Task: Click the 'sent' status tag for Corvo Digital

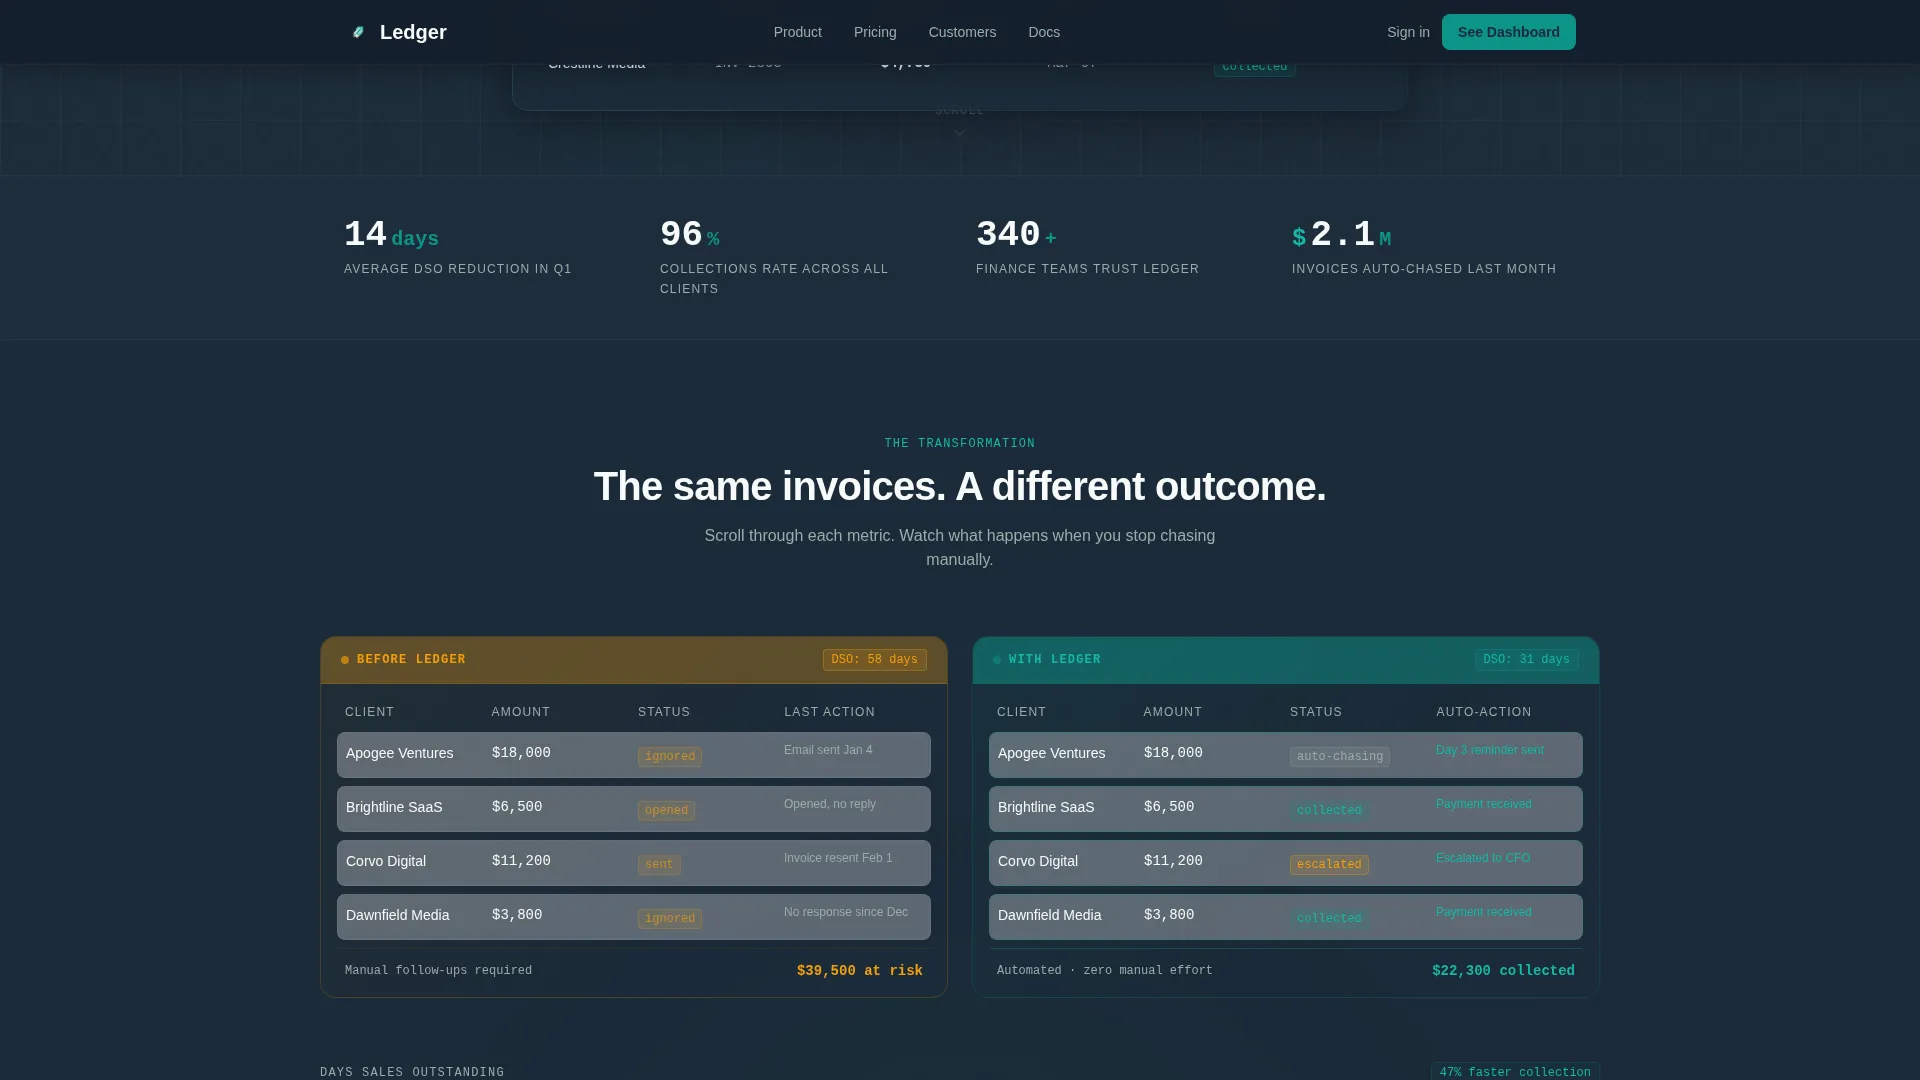Action: point(659,865)
